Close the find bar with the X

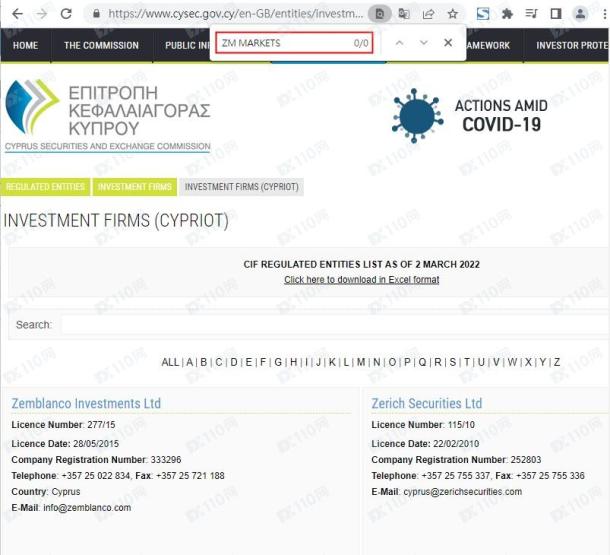click(448, 42)
